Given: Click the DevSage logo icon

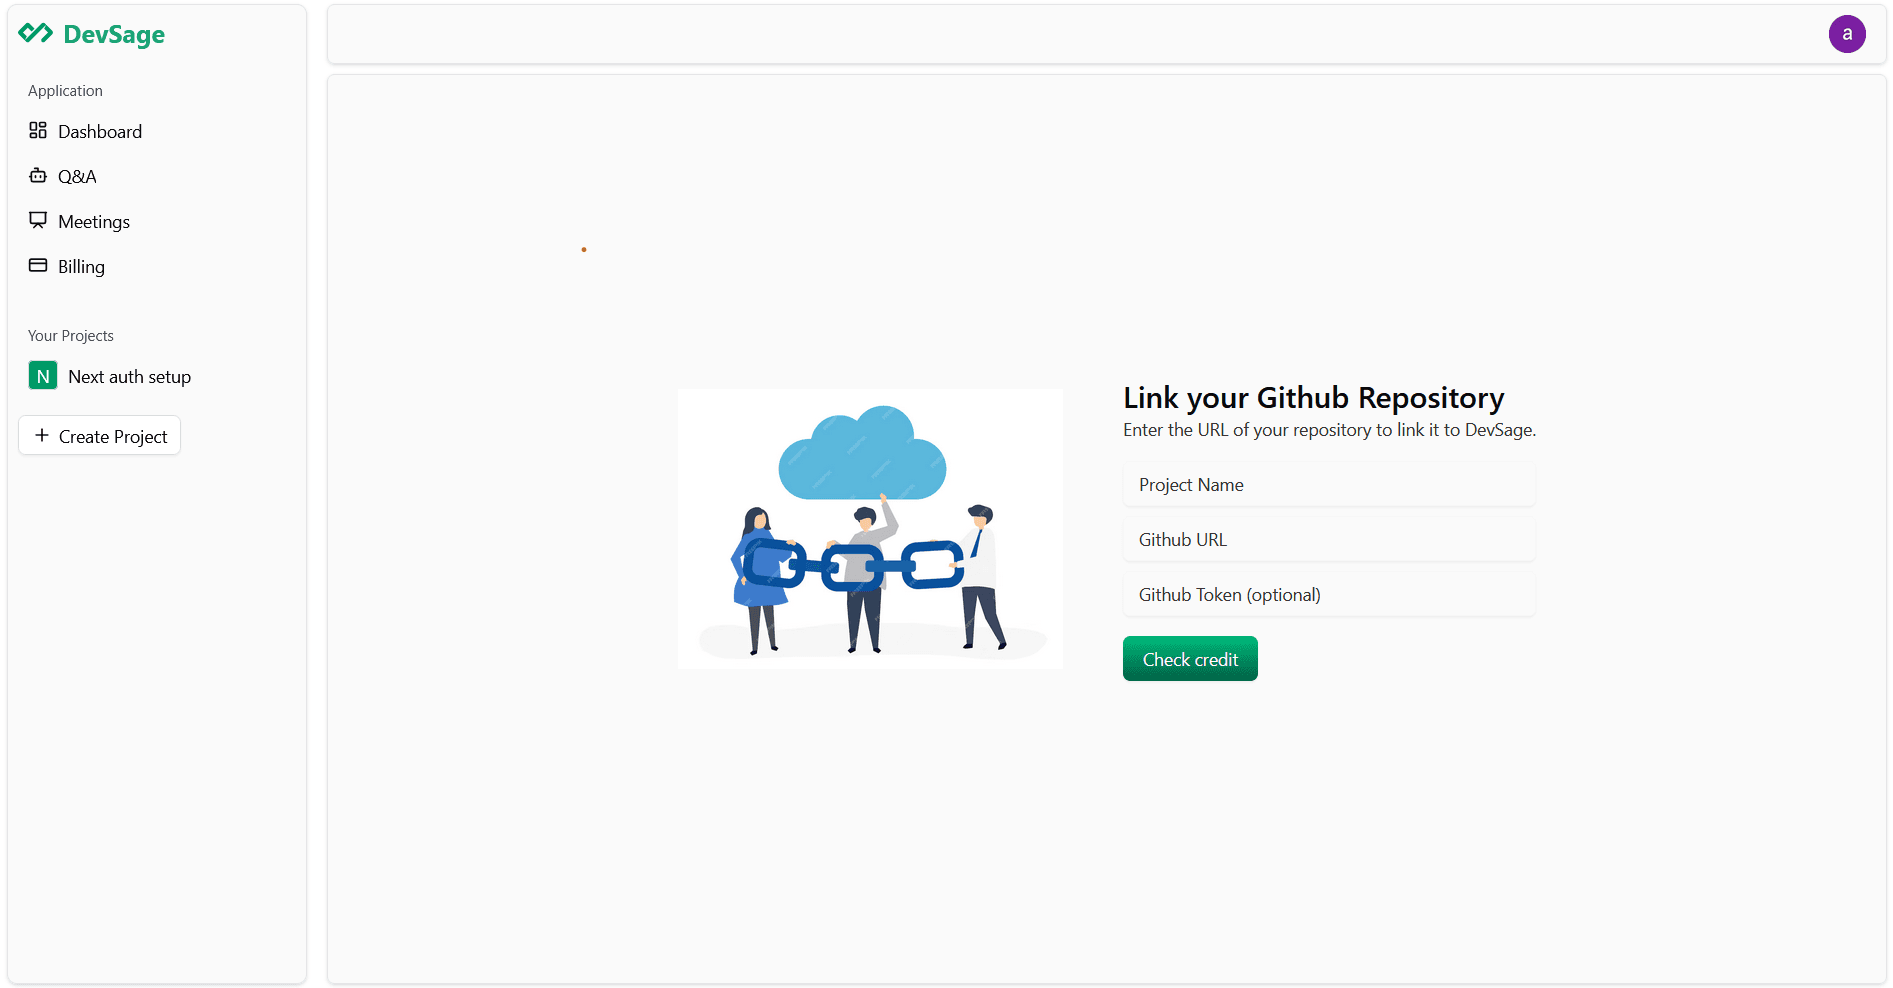Looking at the screenshot, I should click(36, 33).
